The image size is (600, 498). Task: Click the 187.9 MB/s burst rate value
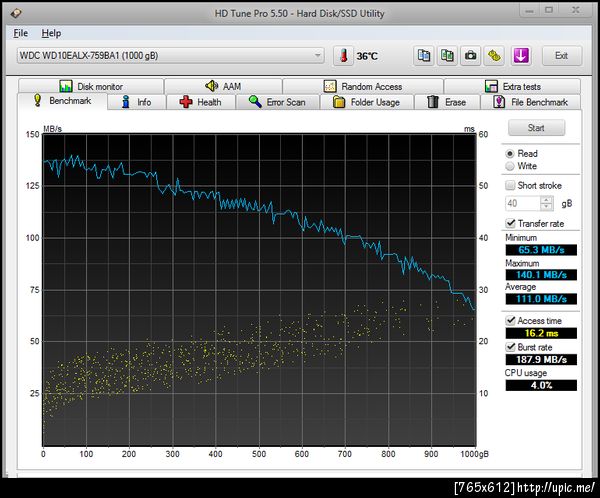pyautogui.click(x=541, y=359)
